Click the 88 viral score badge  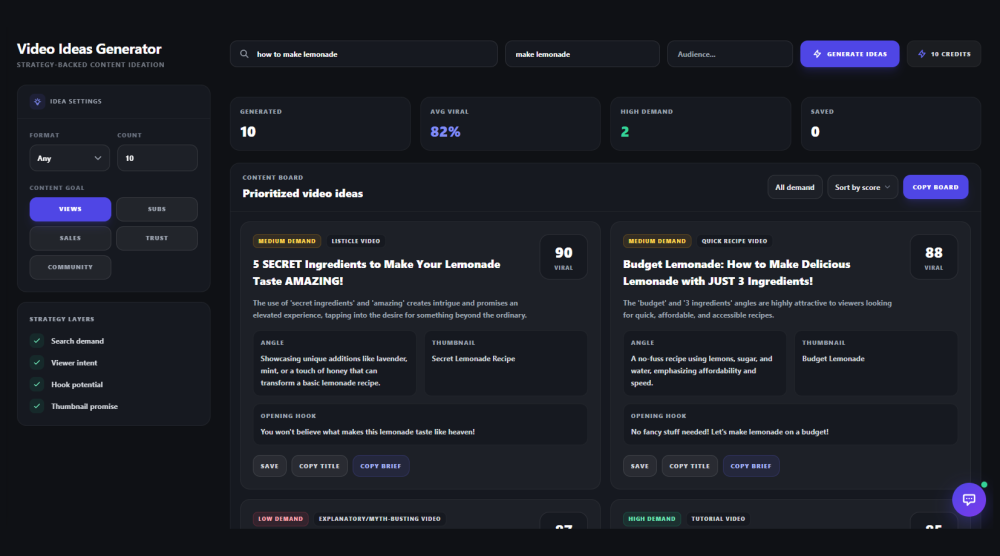coord(934,257)
